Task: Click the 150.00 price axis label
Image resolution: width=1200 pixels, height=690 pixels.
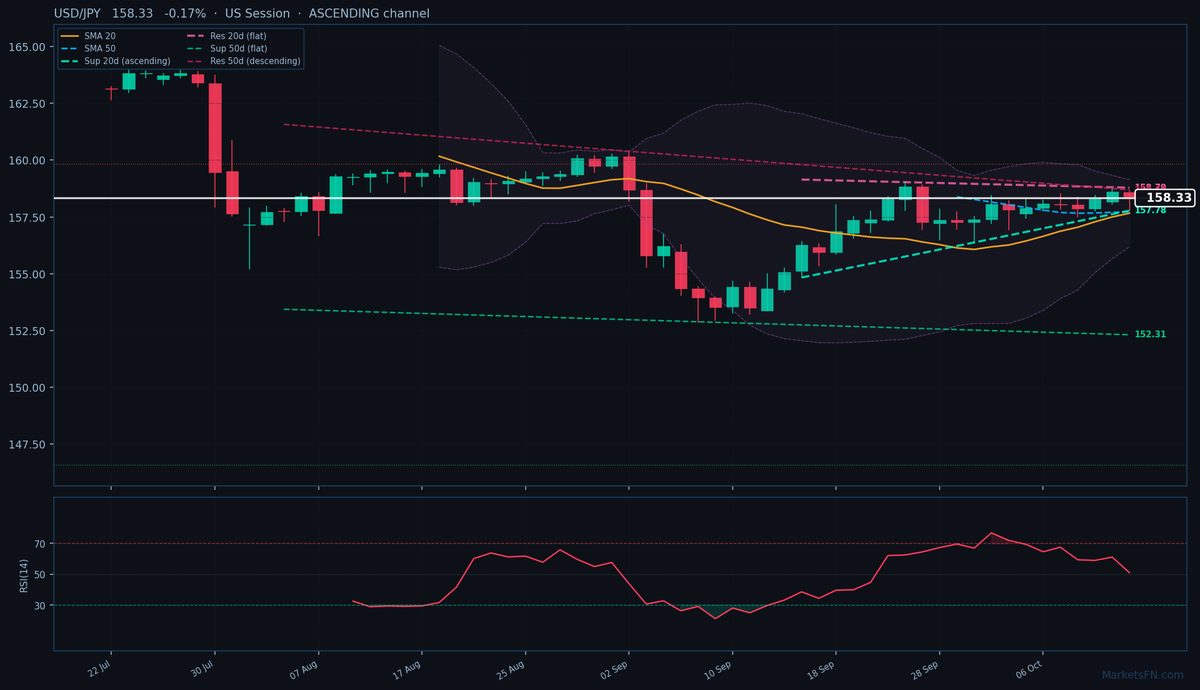Action: [x=27, y=388]
